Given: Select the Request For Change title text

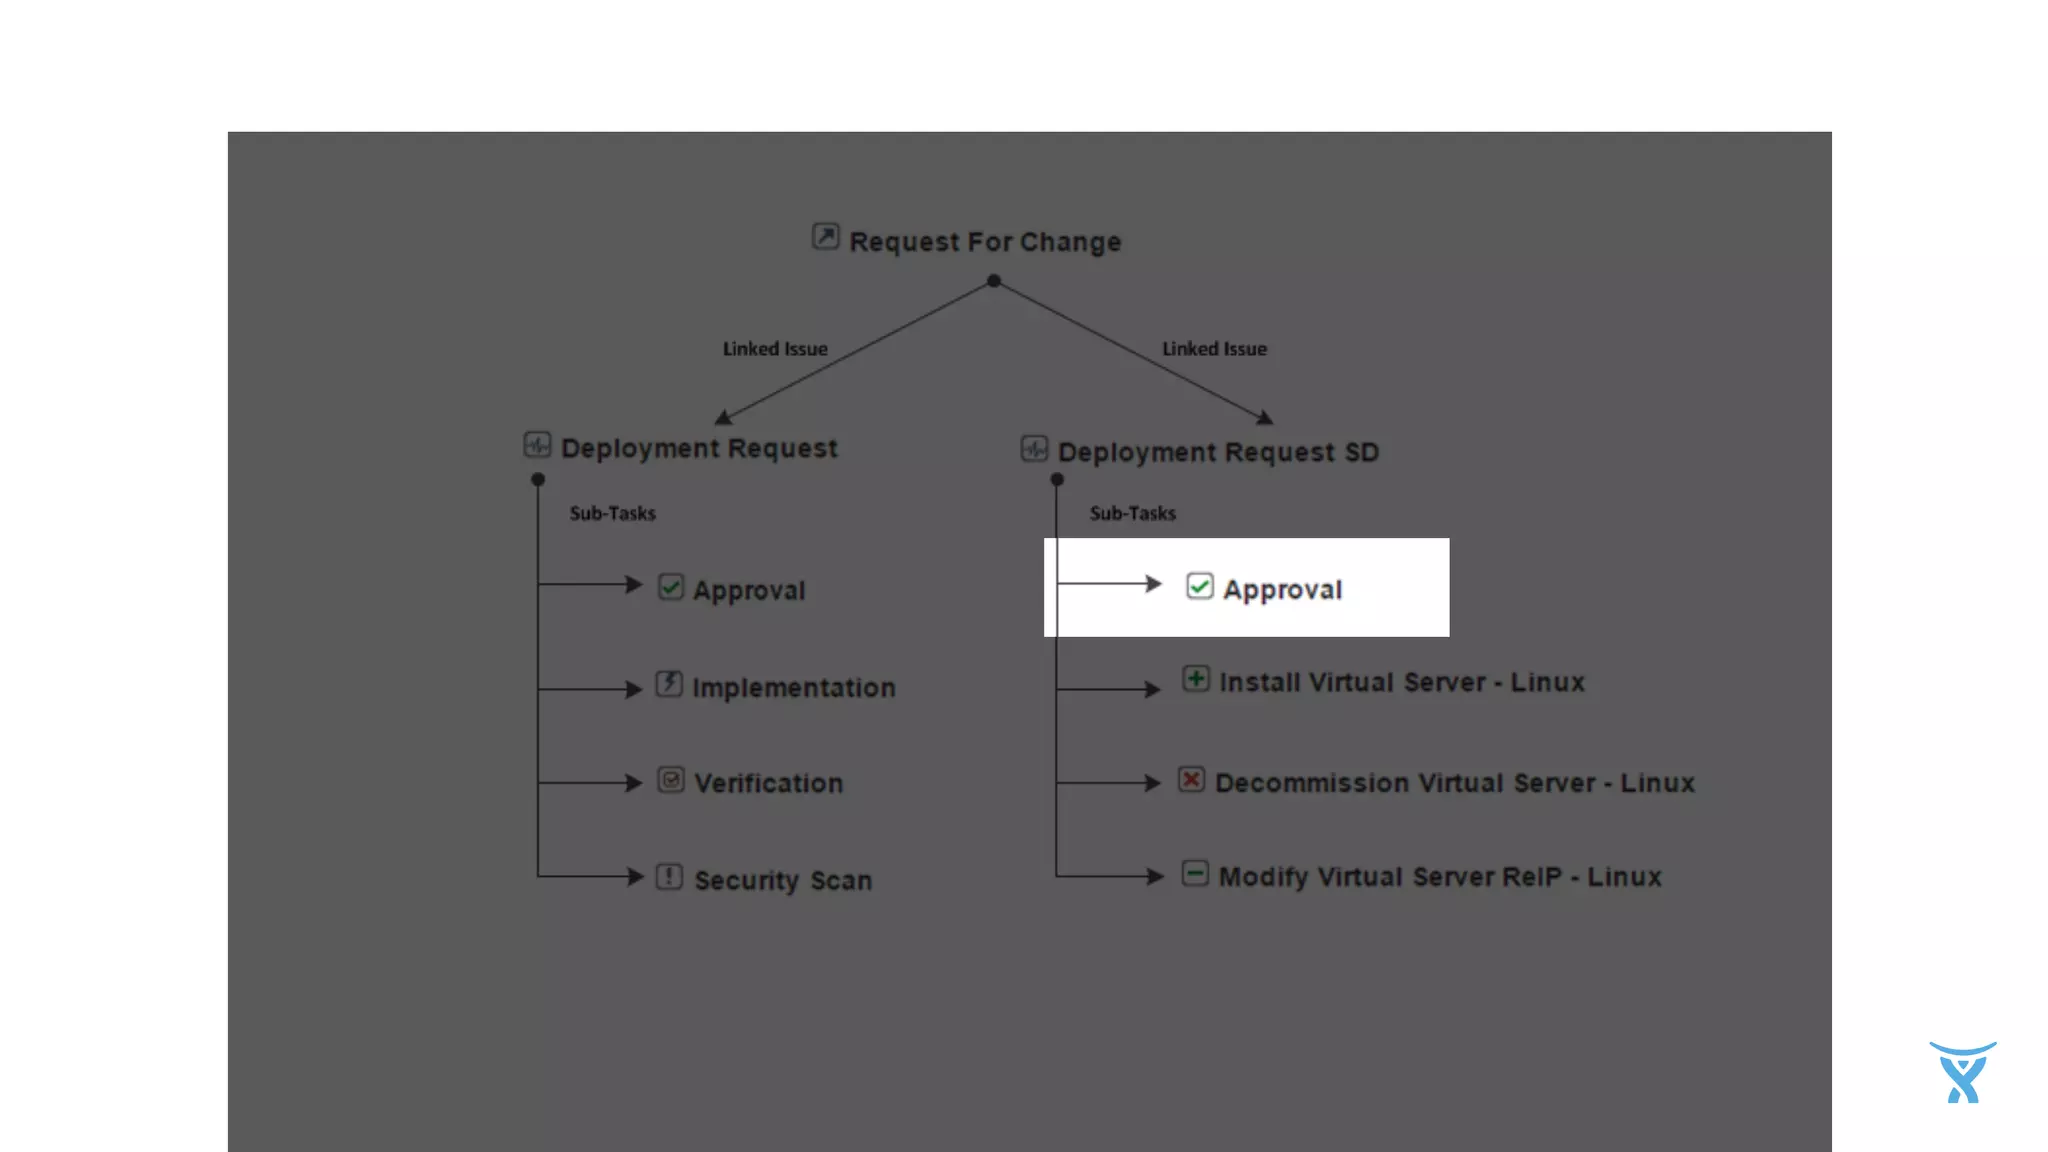Looking at the screenshot, I should tap(985, 242).
